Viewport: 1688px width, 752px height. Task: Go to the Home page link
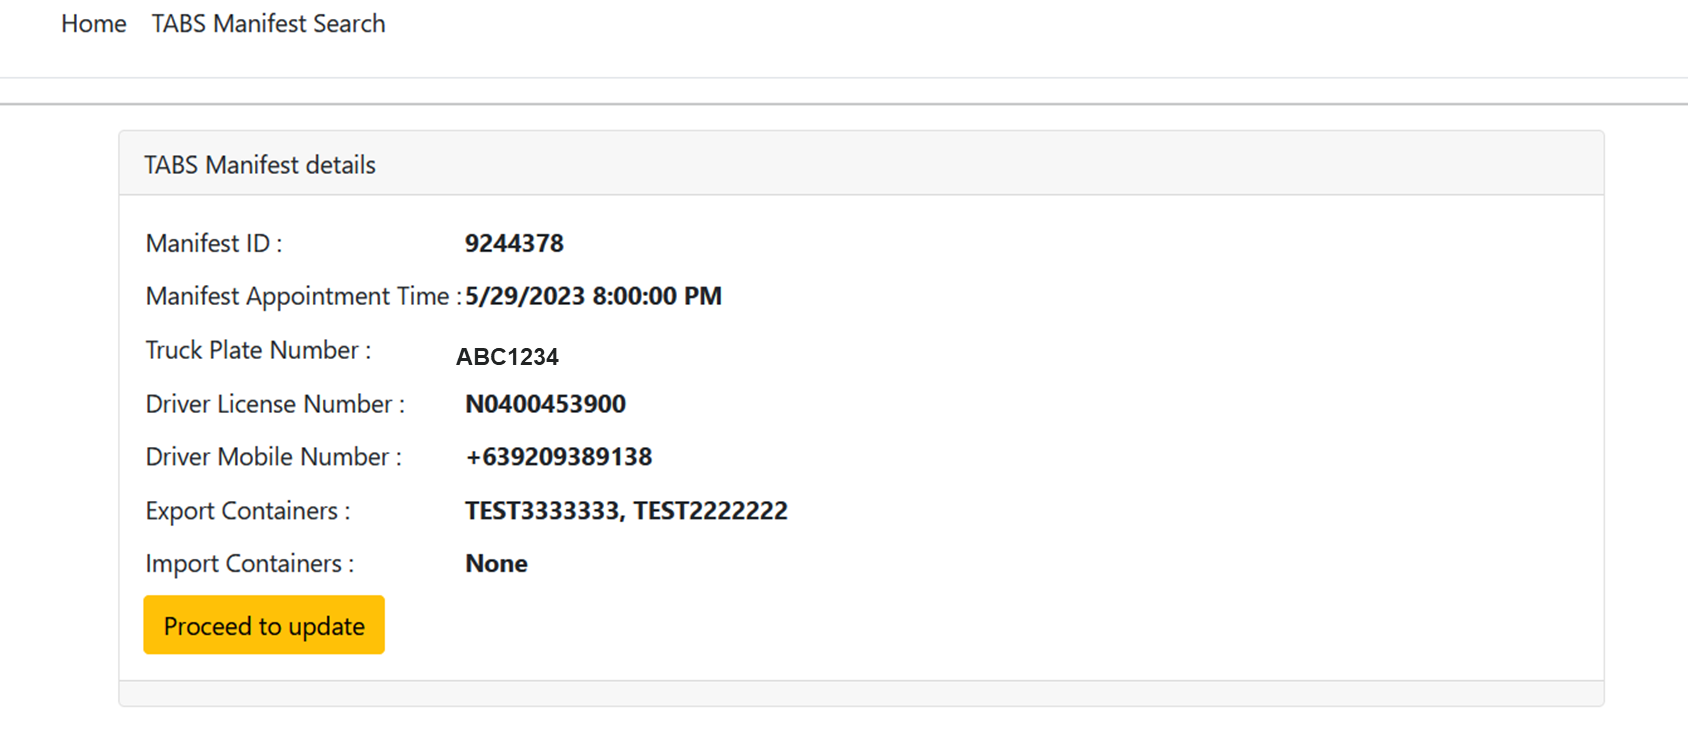point(93,24)
